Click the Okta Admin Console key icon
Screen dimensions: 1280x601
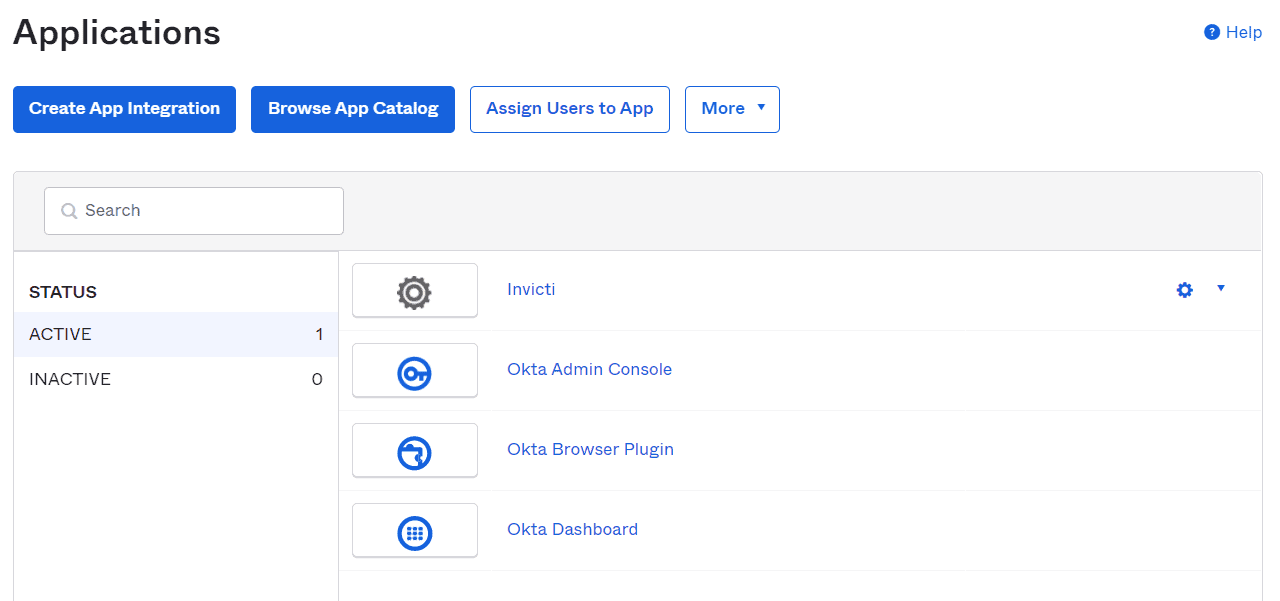[x=414, y=374]
